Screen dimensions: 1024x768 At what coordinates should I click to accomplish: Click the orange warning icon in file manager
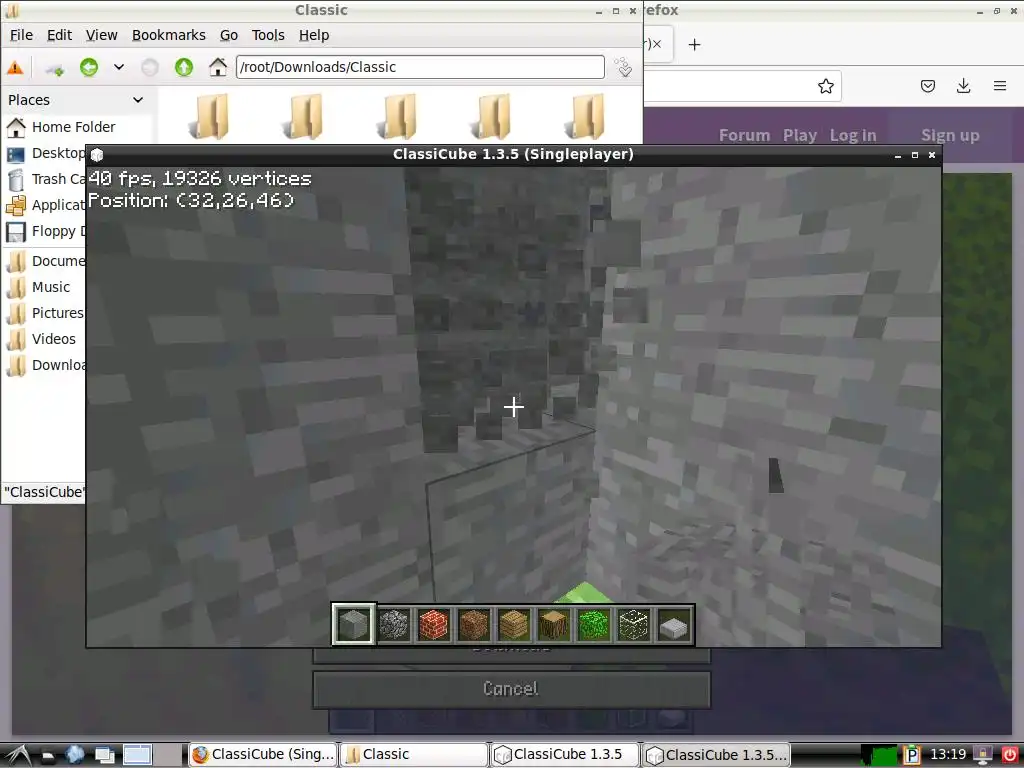click(x=15, y=67)
